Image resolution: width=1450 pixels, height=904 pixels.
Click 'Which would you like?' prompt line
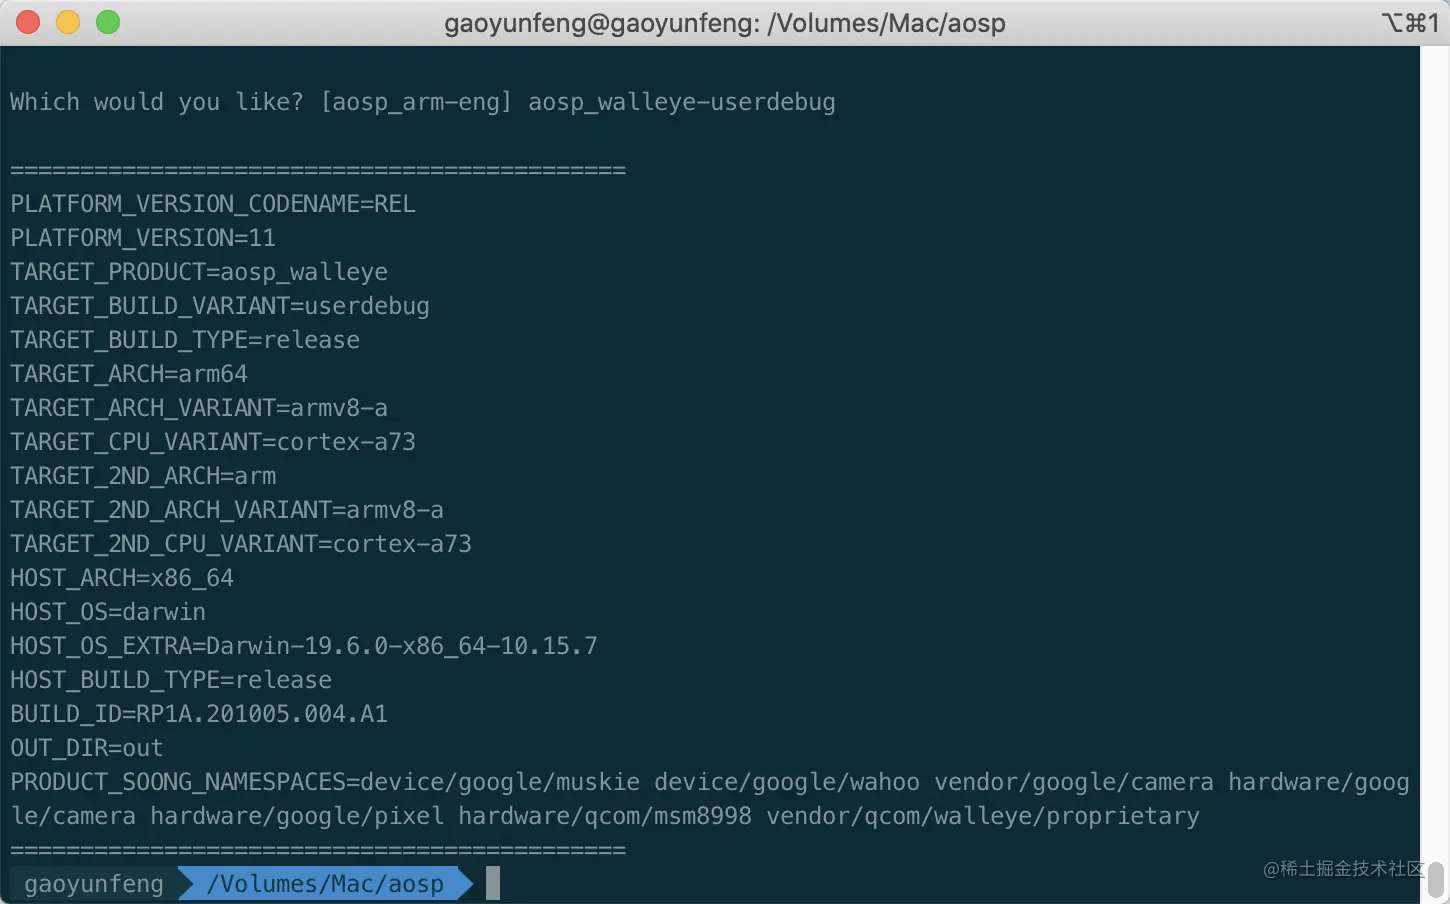click(423, 102)
